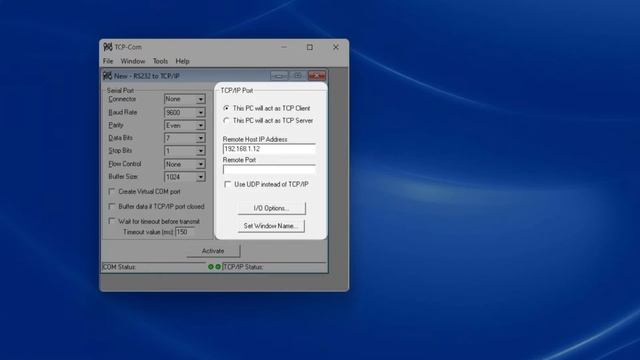Click the Timeout value field showing 150
Screen dimensions: 640x360
click(185, 232)
